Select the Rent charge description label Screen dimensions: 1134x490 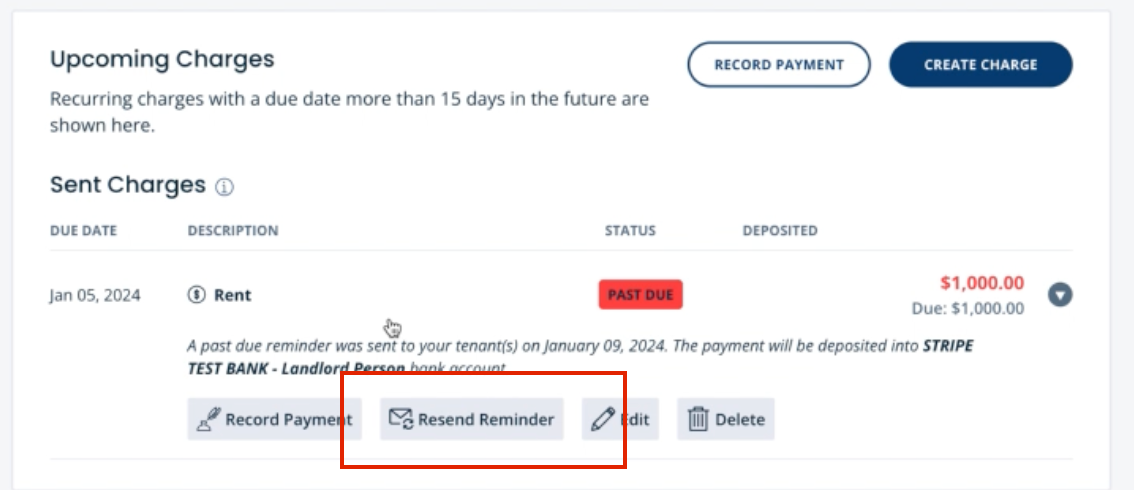coord(233,295)
